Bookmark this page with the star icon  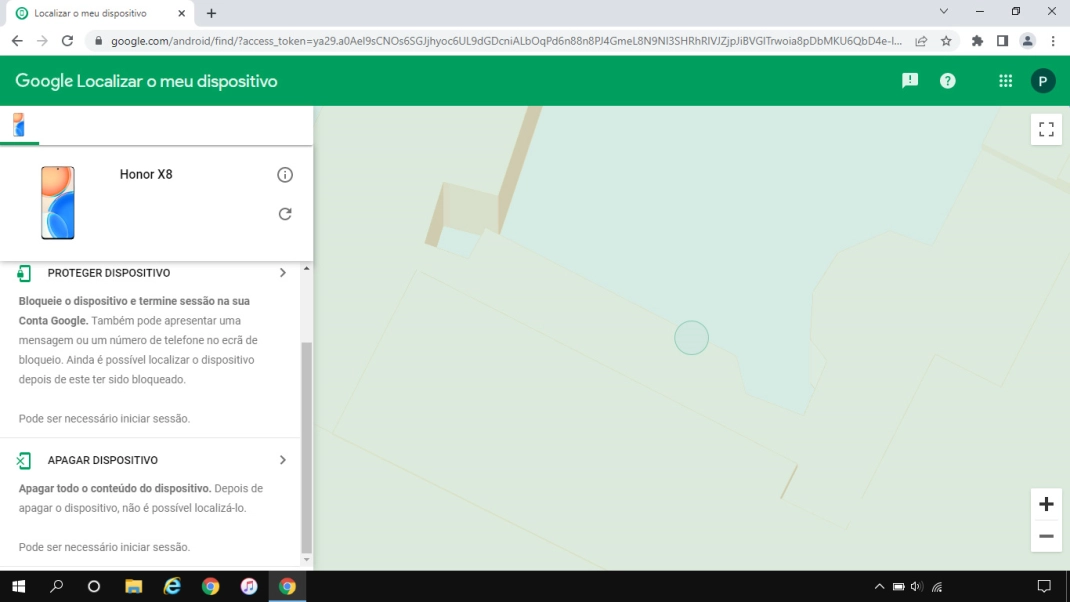tap(945, 43)
